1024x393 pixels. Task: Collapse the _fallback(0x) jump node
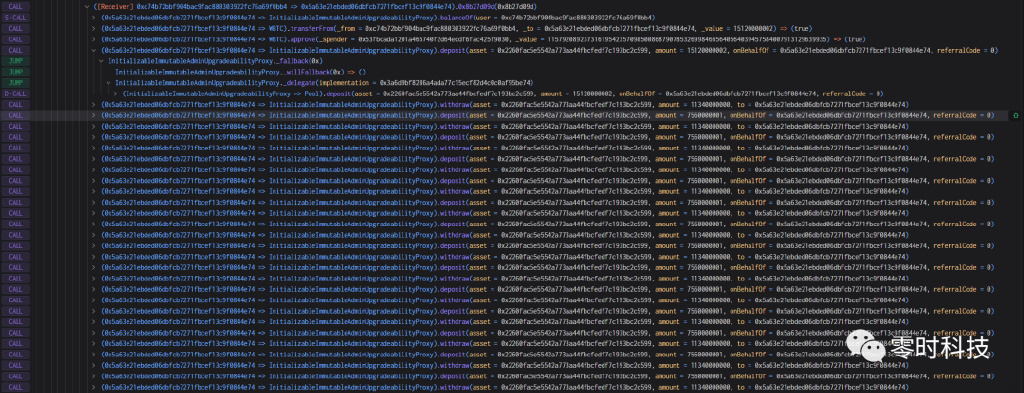pyautogui.click(x=101, y=61)
